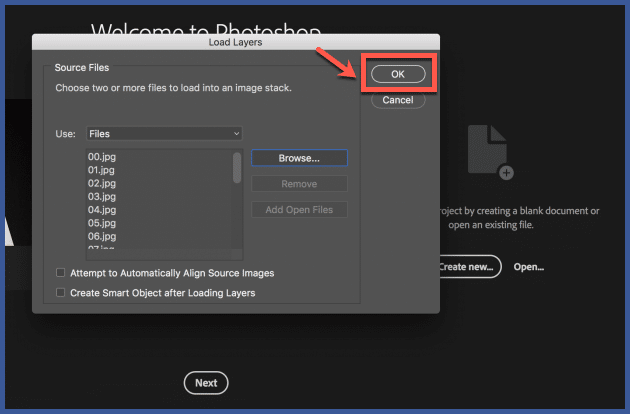This screenshot has width=630, height=414.
Task: Click Open link on welcome screen
Action: point(529,267)
